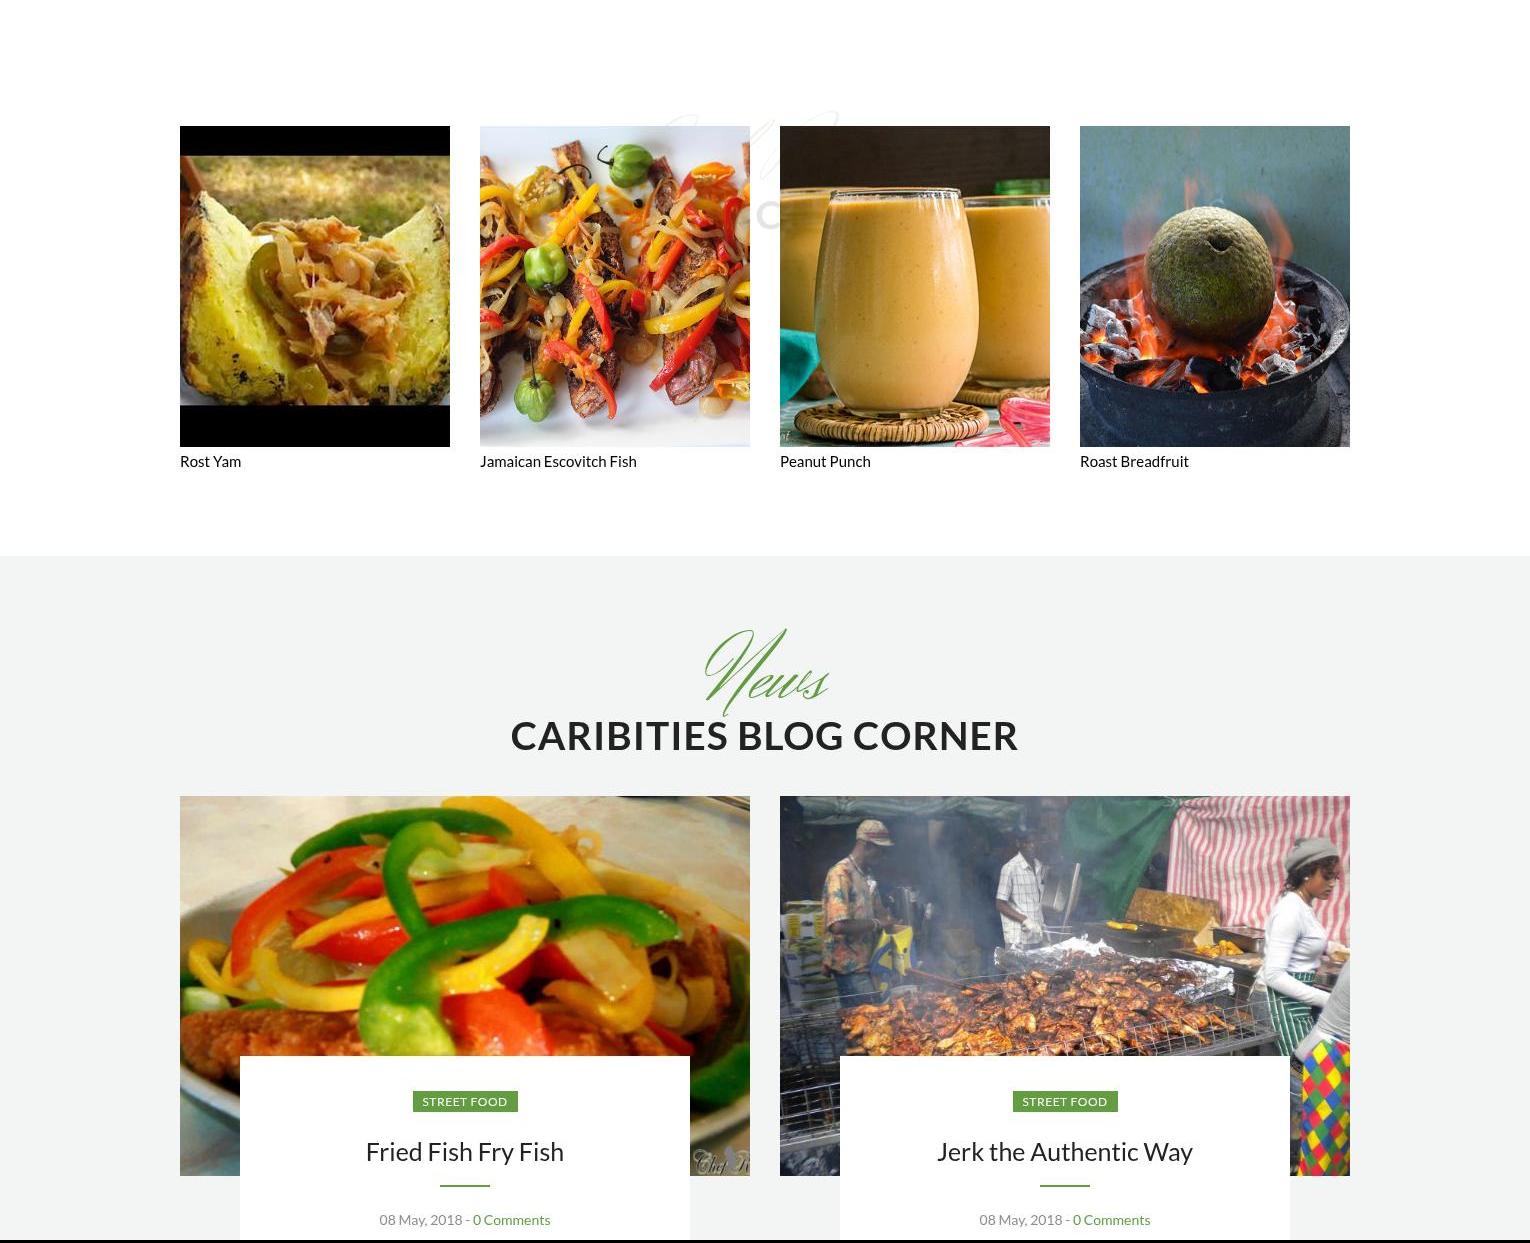The width and height of the screenshot is (1530, 1243).
Task: Click the 08 May, 2018 date under Jerk post
Action: (1021, 1219)
